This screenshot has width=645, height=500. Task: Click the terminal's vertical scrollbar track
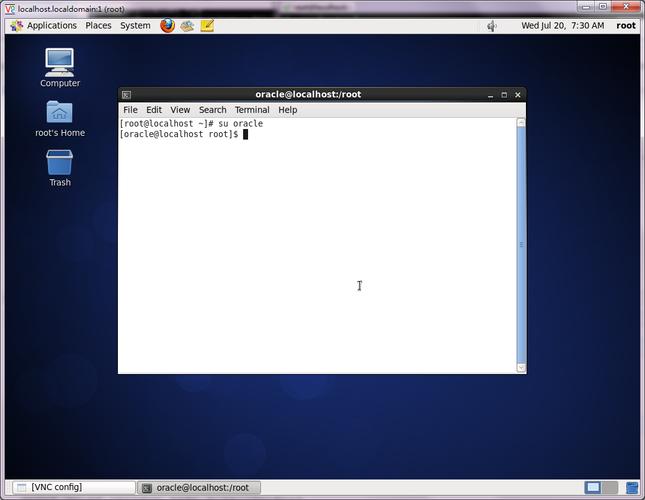tap(521, 300)
